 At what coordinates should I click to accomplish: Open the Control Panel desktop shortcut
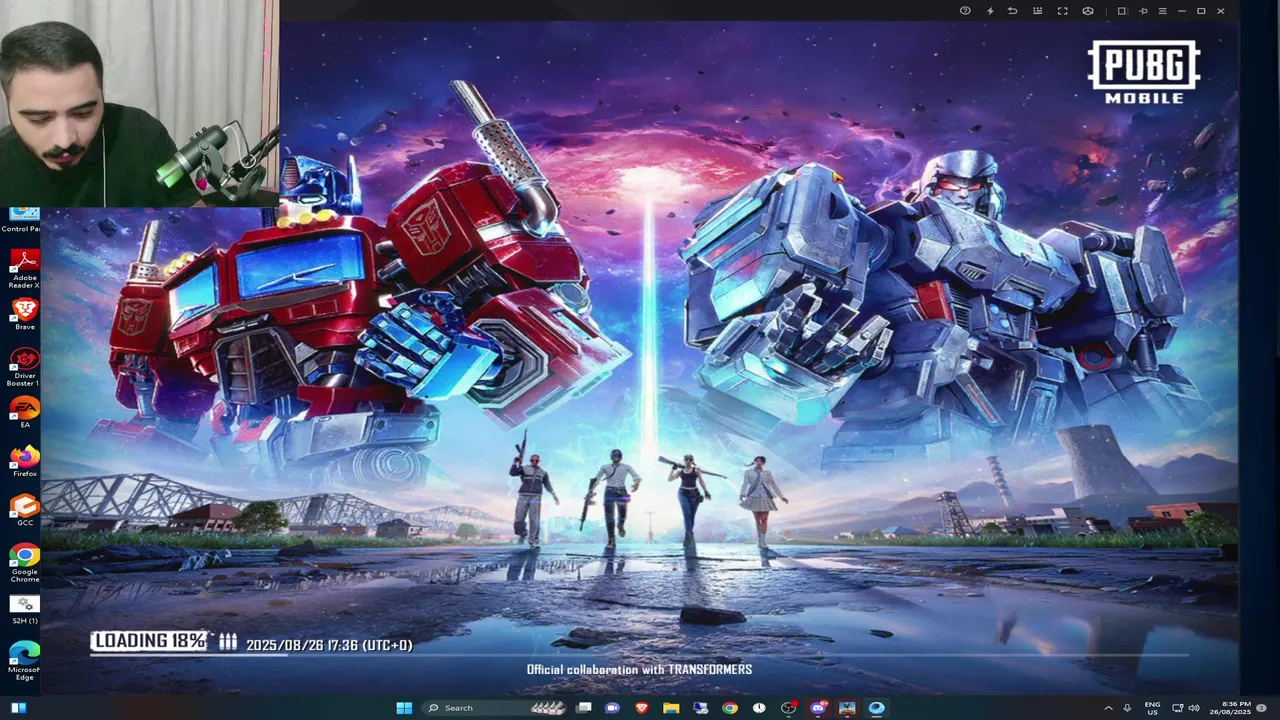click(x=21, y=220)
